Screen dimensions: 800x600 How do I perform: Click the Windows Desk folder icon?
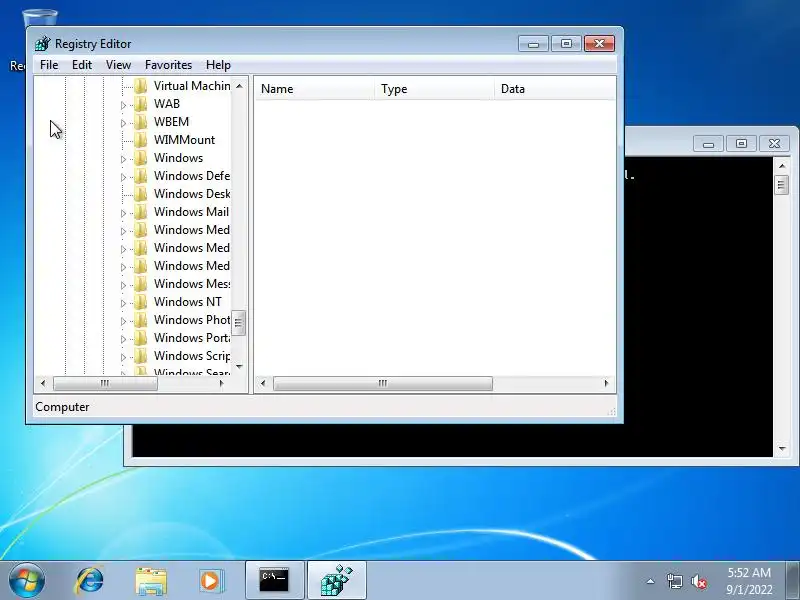pos(141,194)
